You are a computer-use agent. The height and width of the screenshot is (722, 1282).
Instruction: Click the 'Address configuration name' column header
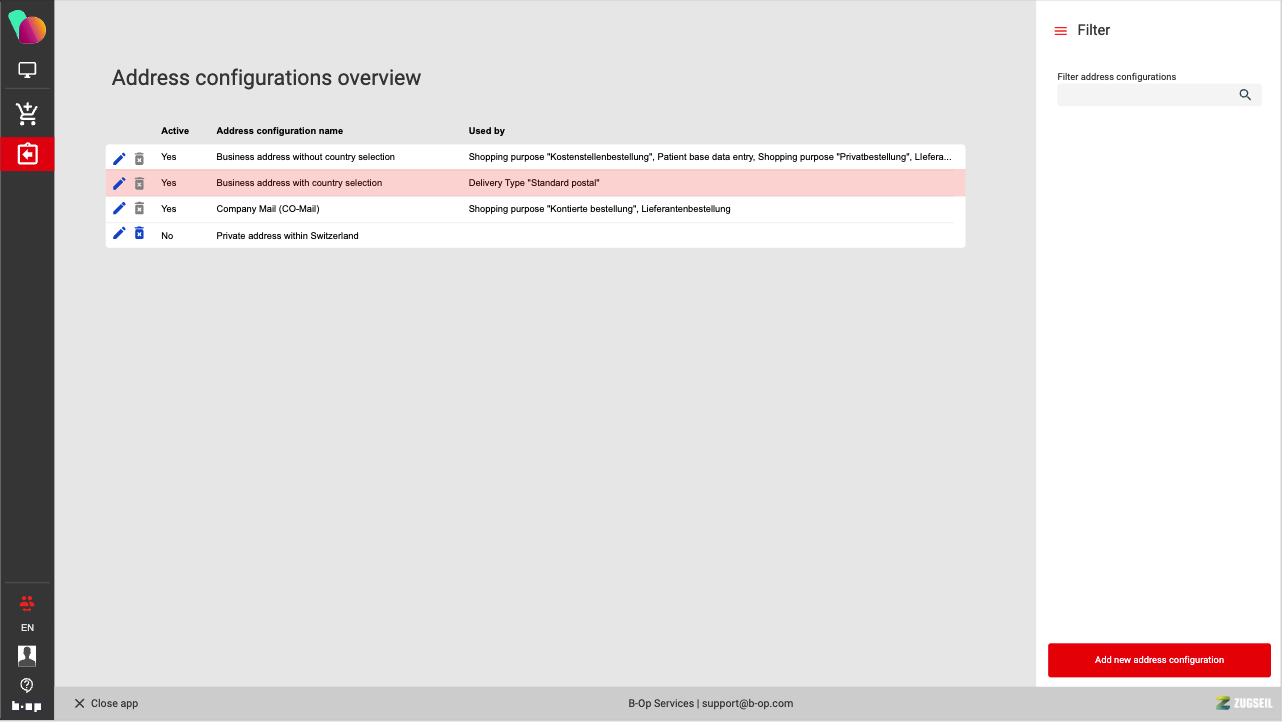[279, 131]
